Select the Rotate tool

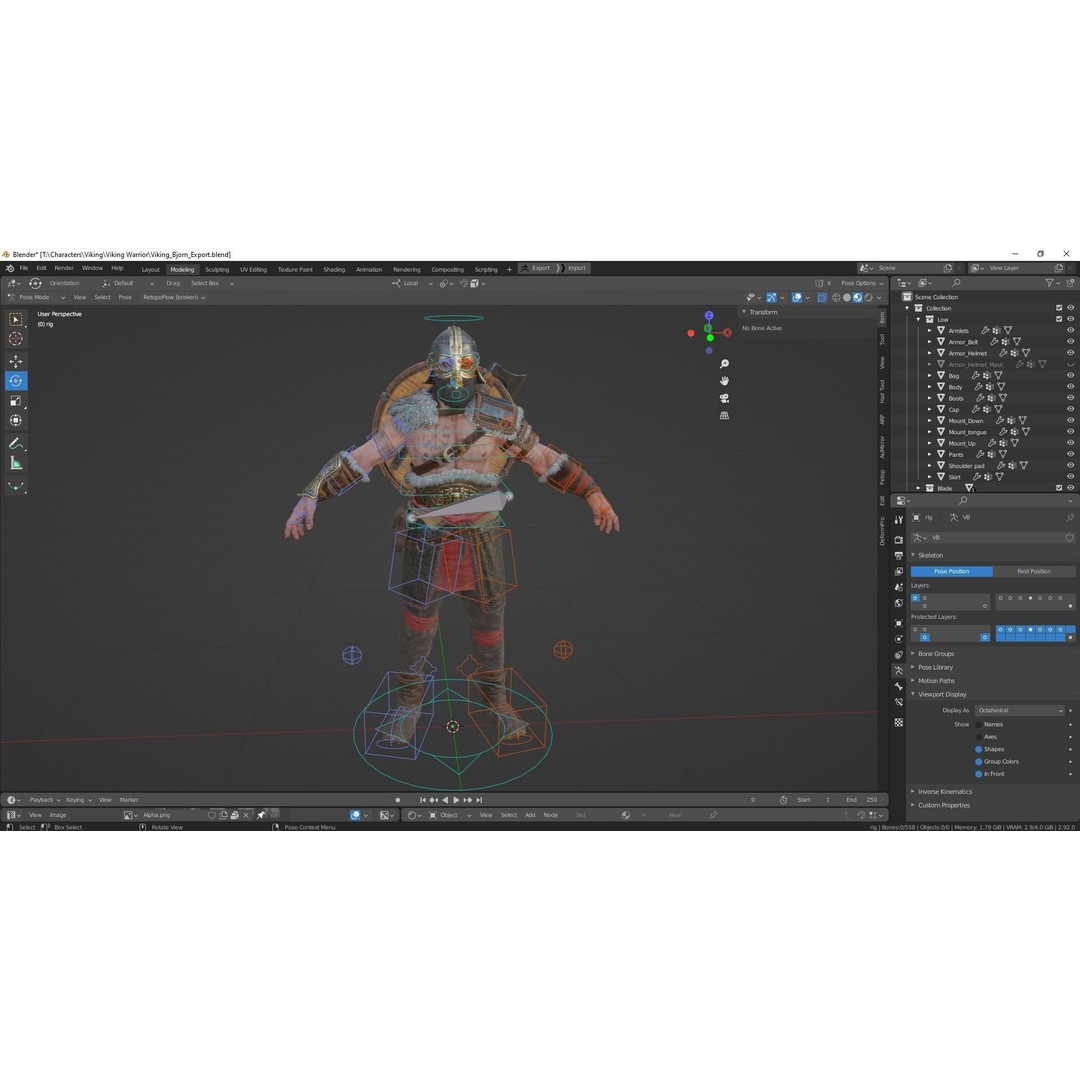(x=16, y=381)
